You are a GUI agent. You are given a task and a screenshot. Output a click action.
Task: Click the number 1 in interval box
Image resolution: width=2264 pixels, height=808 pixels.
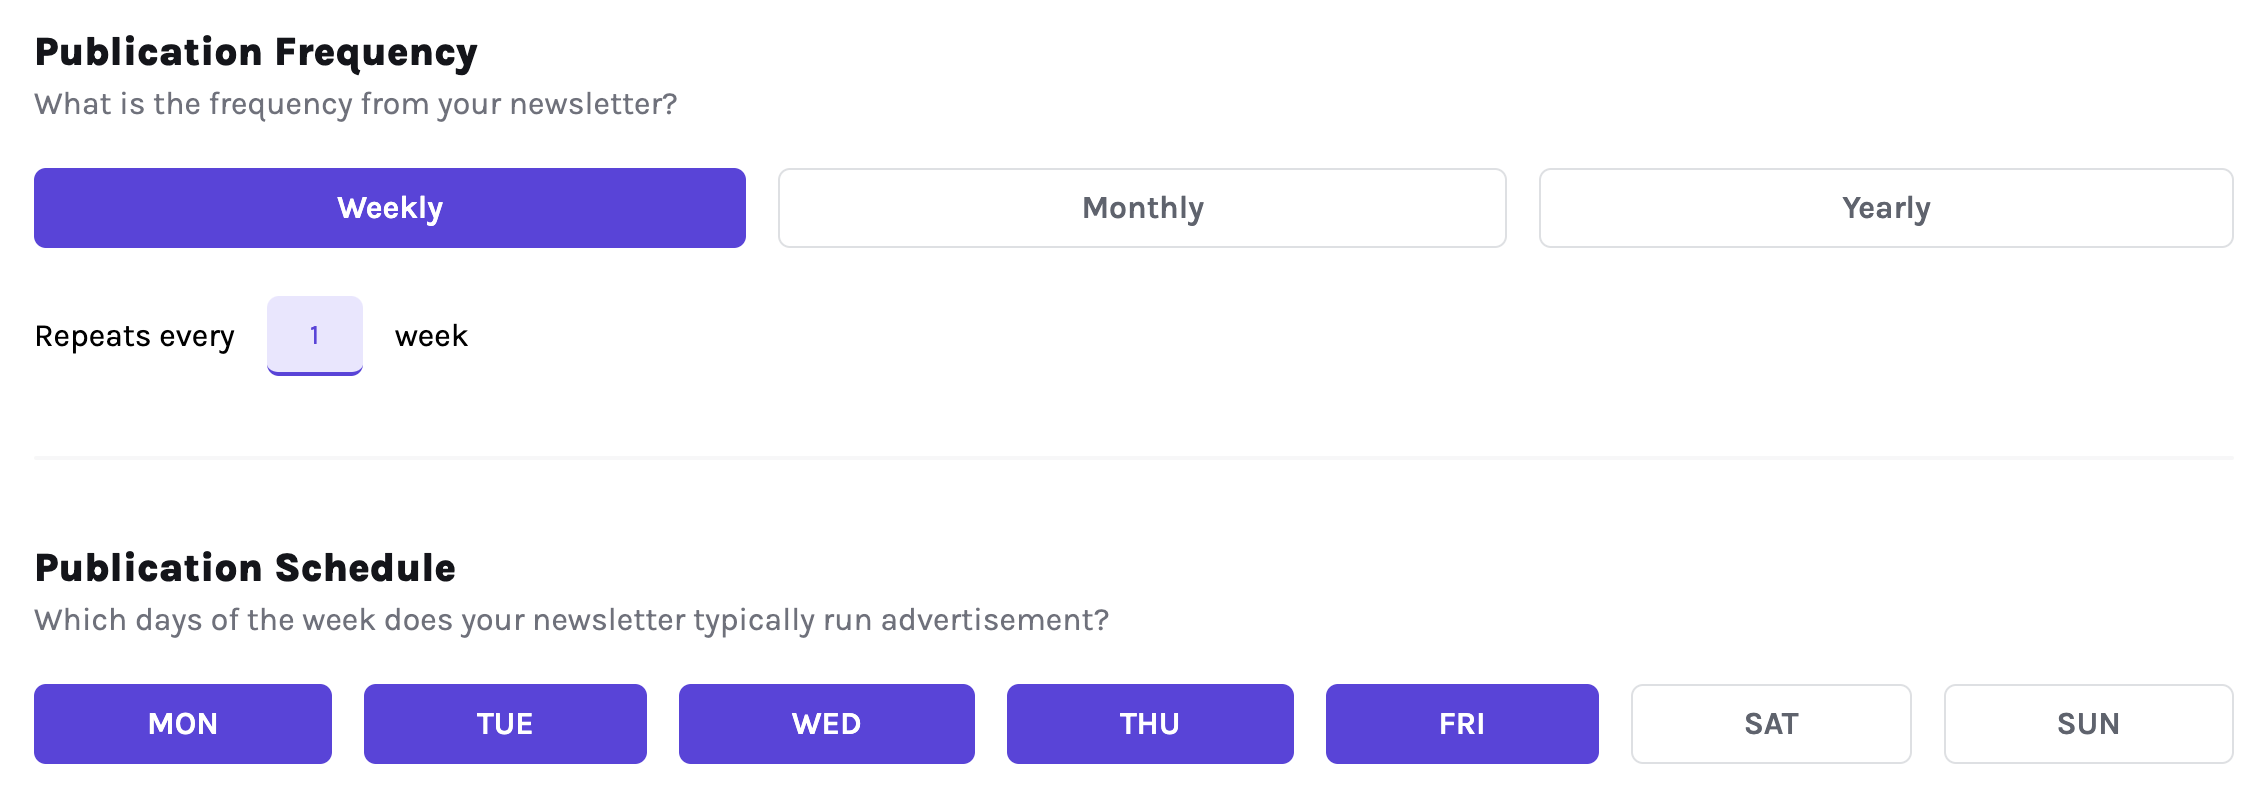(315, 335)
